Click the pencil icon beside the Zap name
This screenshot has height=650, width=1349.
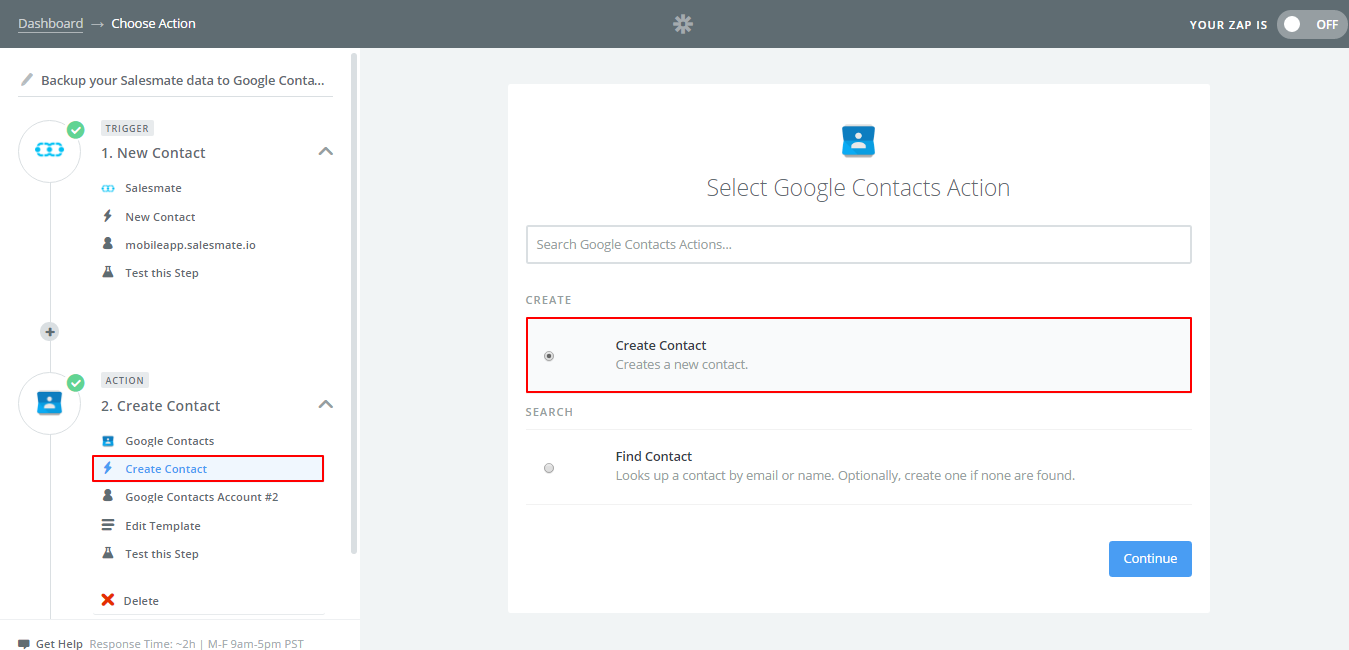(27, 79)
